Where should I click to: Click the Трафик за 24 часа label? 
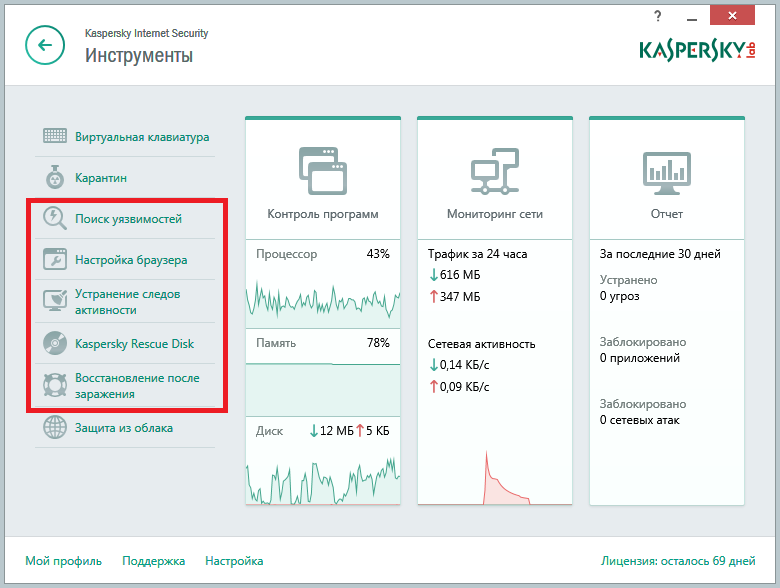click(x=478, y=254)
